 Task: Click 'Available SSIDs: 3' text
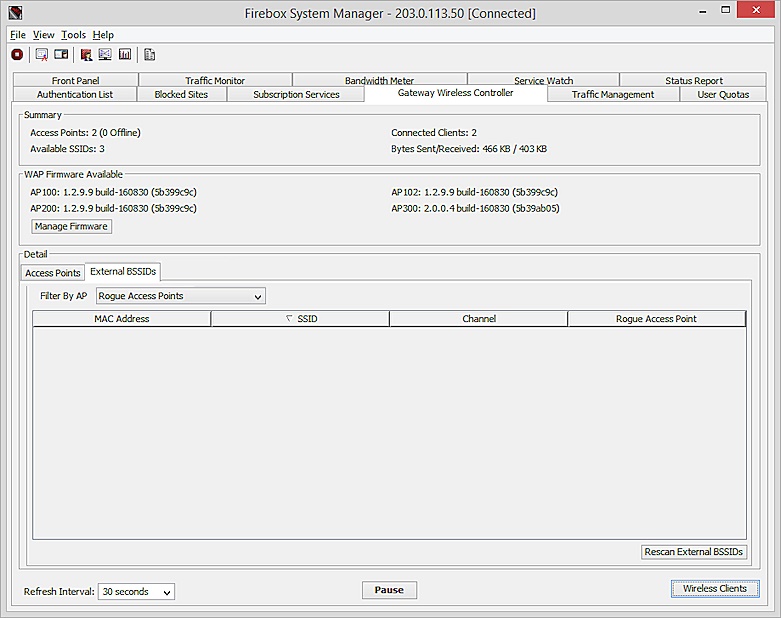click(67, 148)
